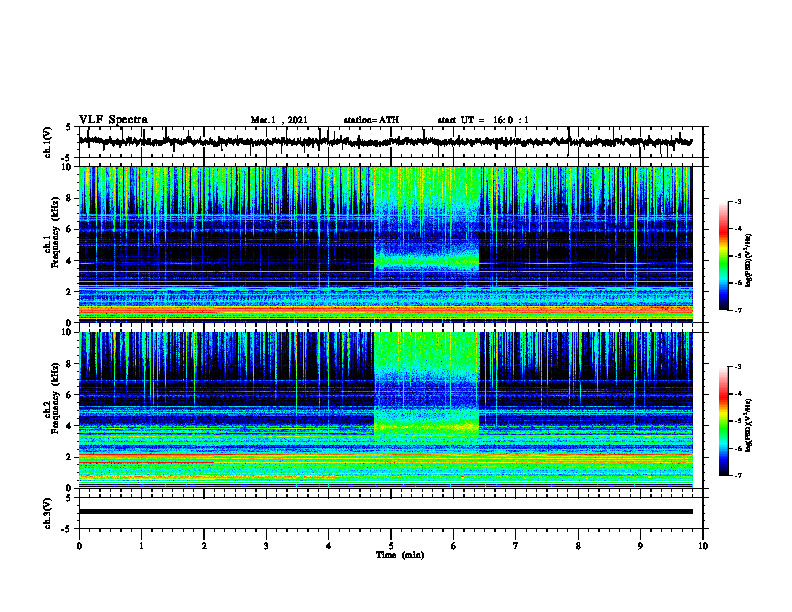Click time axis tick label 8
Viewport: 792px width, 612px height.
[x=578, y=546]
